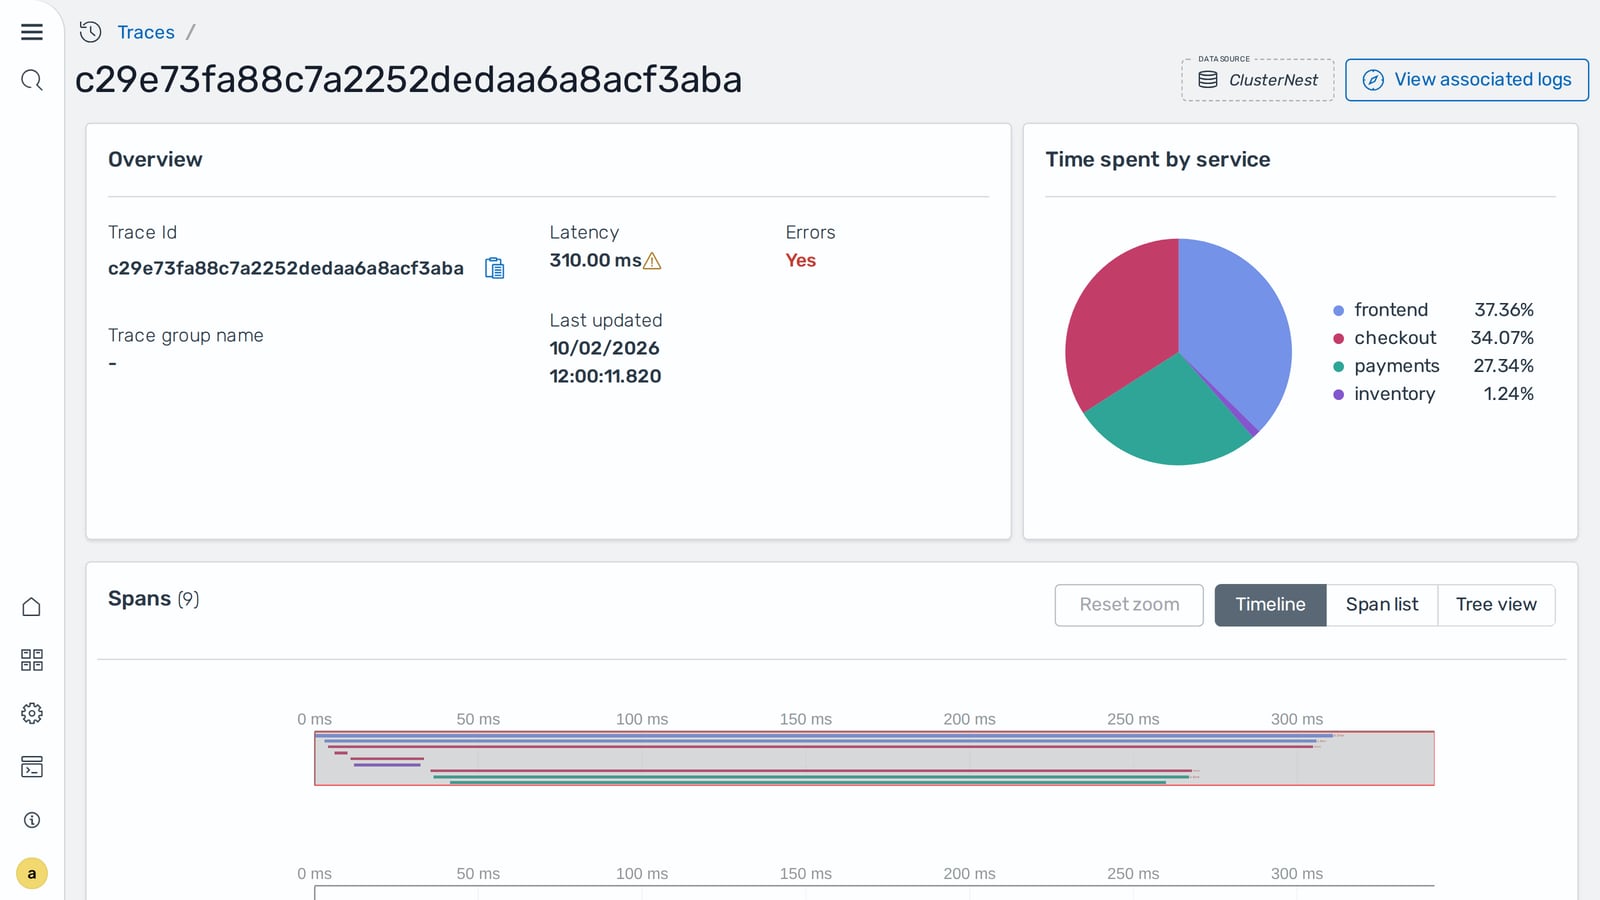Open the recent history clock icon
Viewport: 1600px width, 900px height.
91,32
